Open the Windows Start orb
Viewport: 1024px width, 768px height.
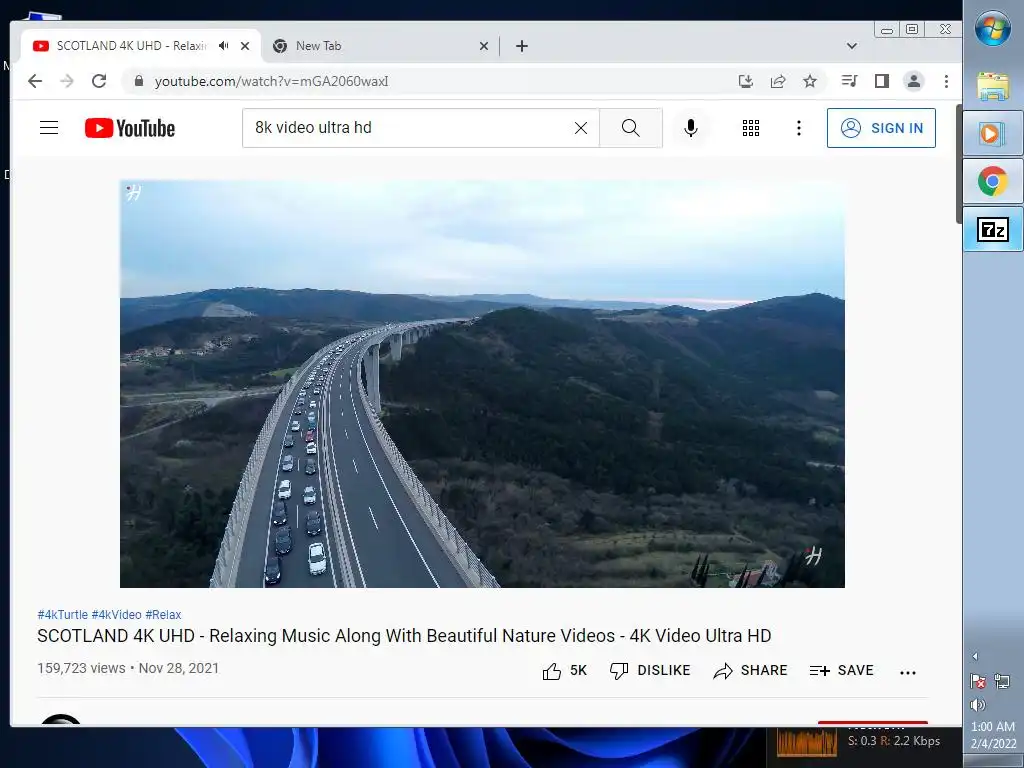(x=993, y=29)
